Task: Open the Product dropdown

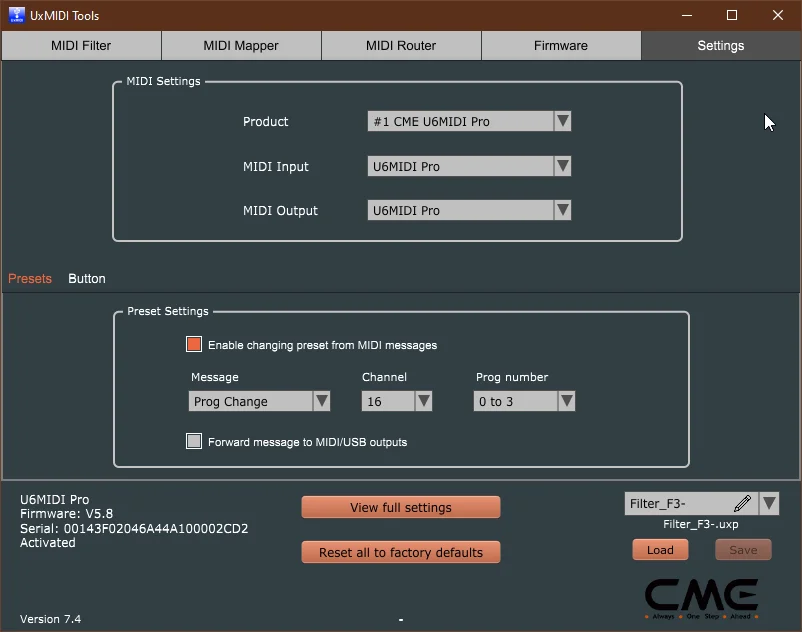Action: [563, 120]
